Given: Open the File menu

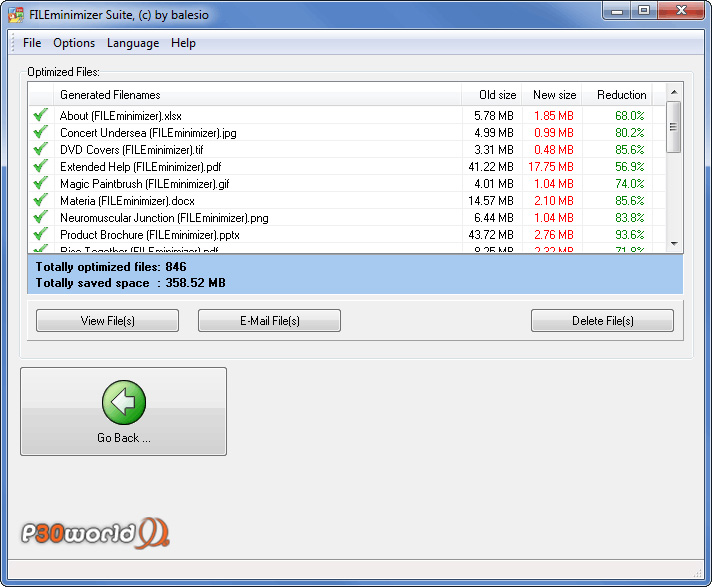Looking at the screenshot, I should click(32, 43).
